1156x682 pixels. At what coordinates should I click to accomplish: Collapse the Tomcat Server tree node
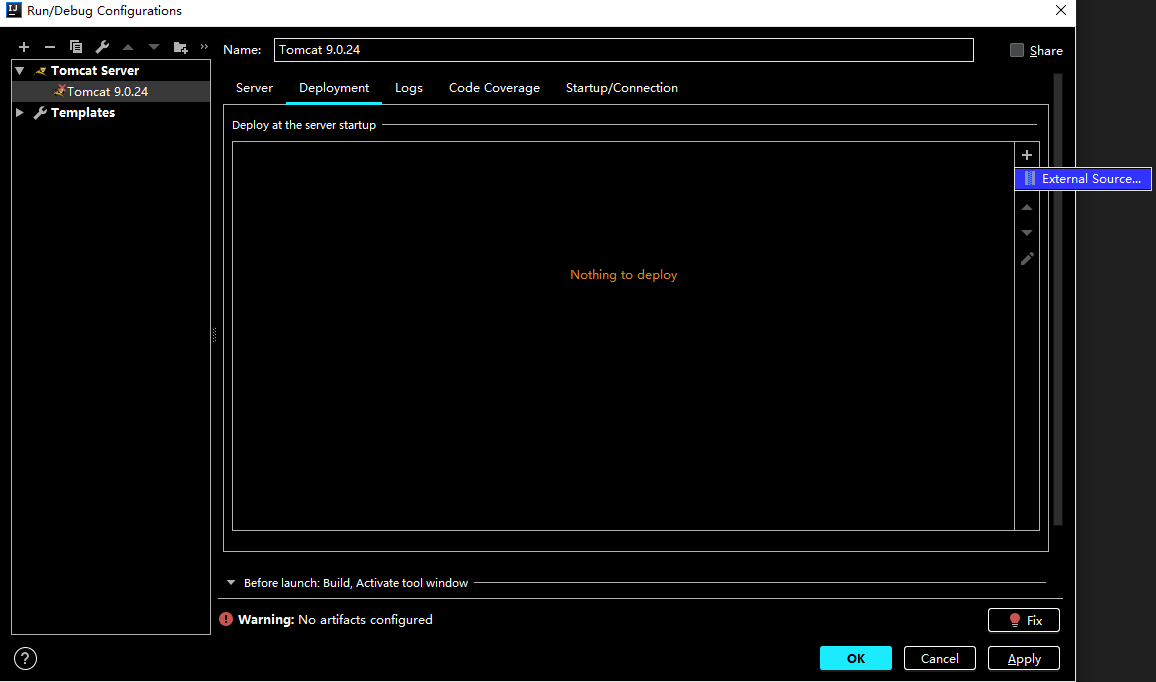[20, 71]
